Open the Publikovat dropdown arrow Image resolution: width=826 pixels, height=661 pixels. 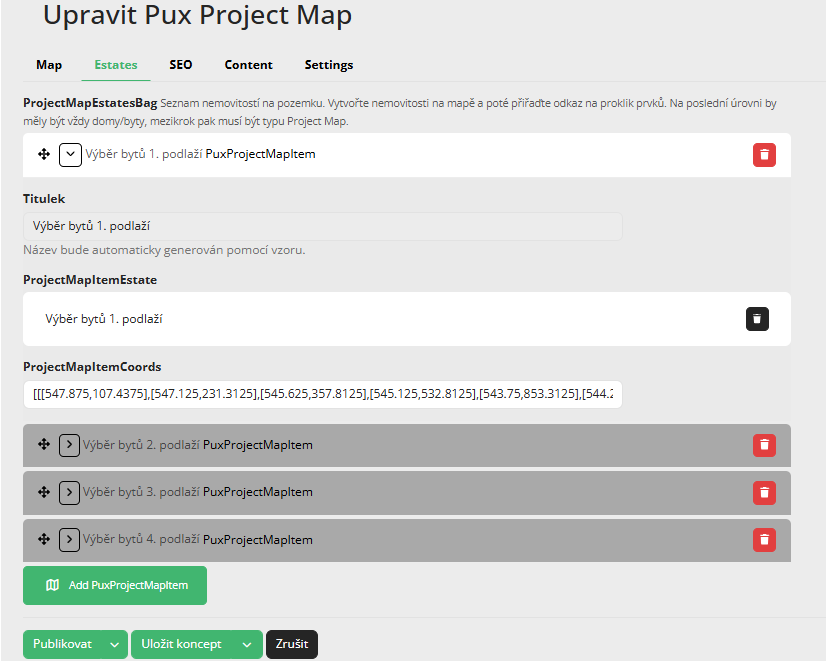coord(113,644)
